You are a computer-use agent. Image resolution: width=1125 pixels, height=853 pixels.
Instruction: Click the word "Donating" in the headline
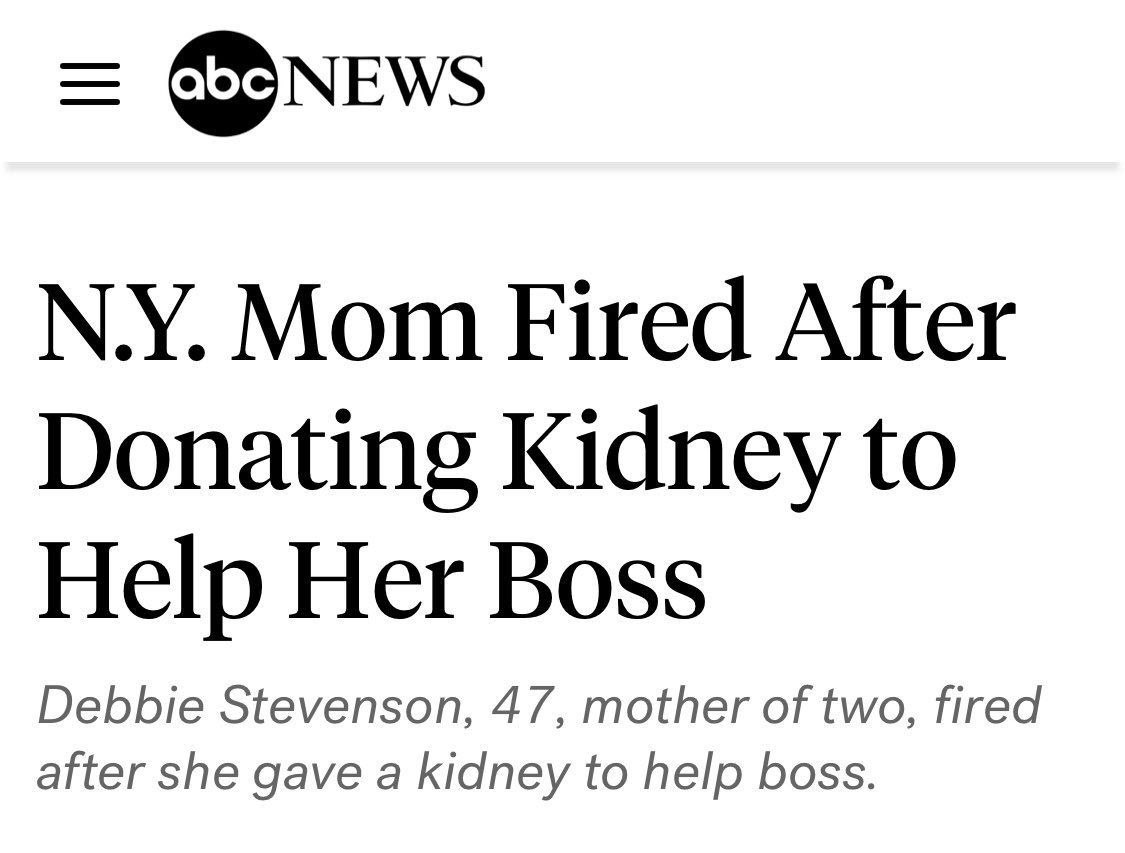point(255,453)
